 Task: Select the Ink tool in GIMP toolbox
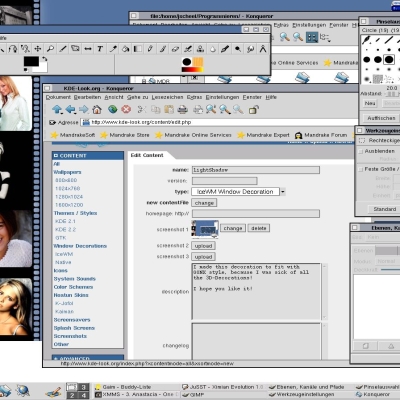pos(225,49)
